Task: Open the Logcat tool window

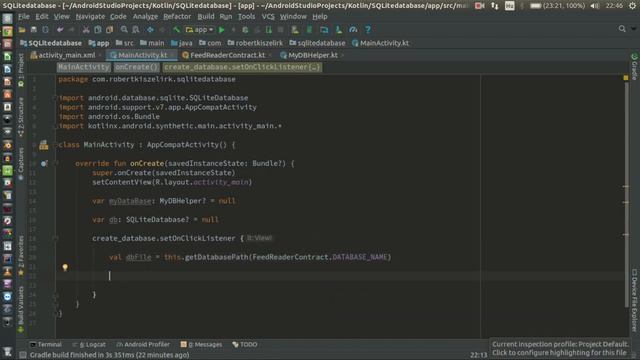Action: point(89,344)
